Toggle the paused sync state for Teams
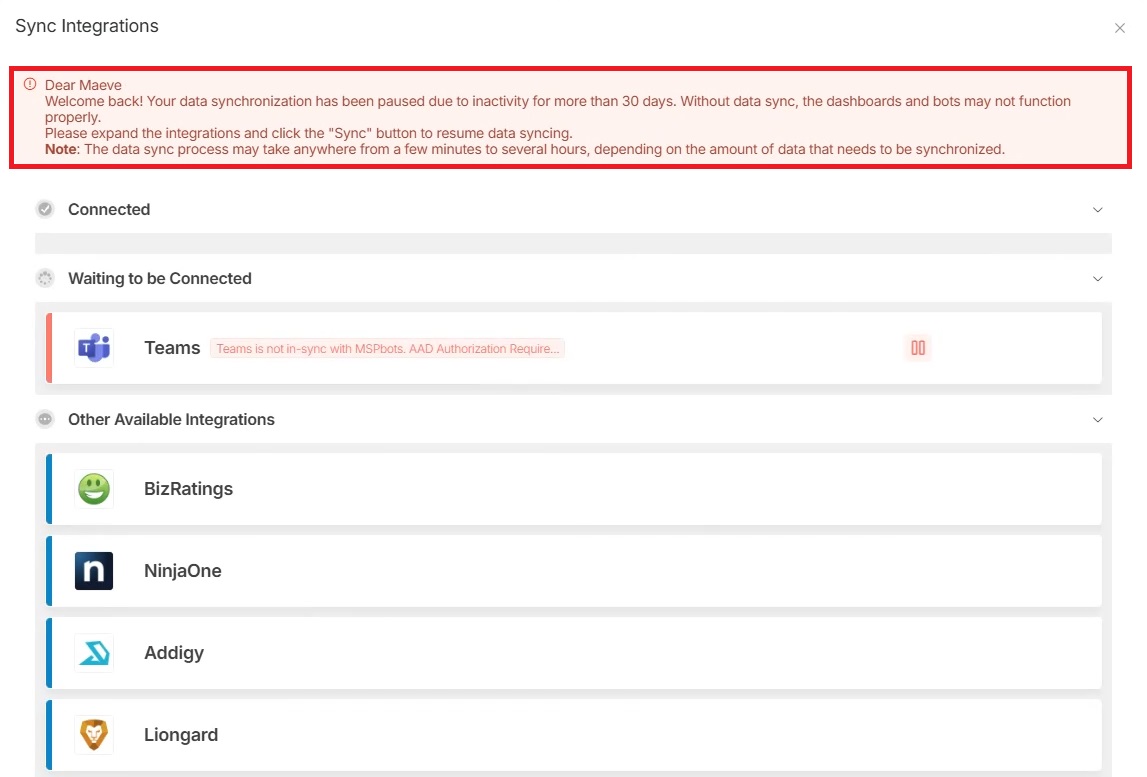Image resolution: width=1147 pixels, height=777 pixels. (x=917, y=347)
